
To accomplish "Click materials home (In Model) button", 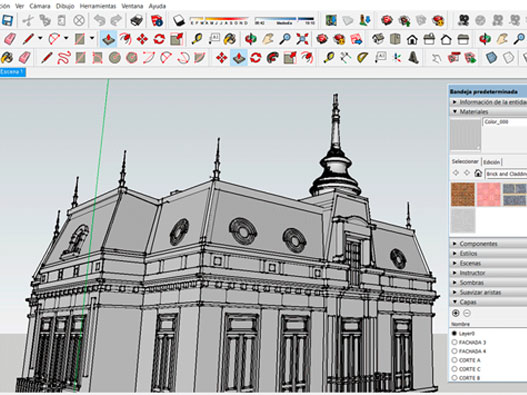I will pos(478,173).
